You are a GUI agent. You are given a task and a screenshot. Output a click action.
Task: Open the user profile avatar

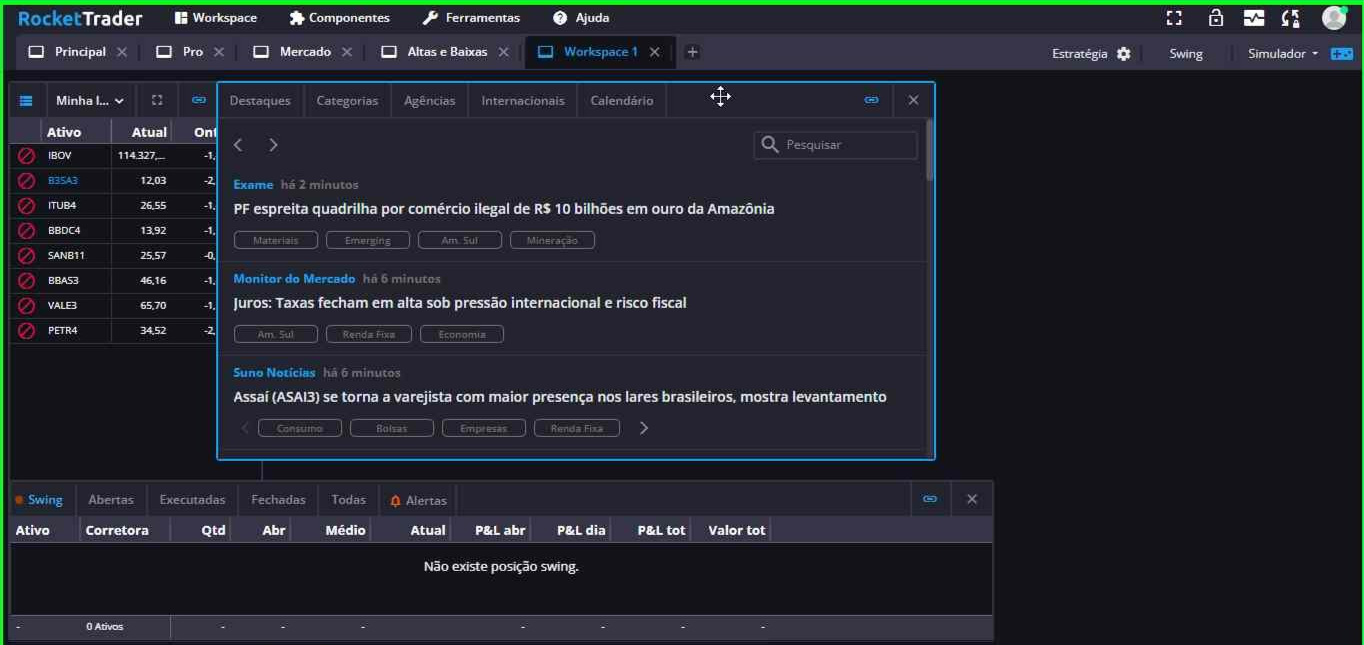1334,17
